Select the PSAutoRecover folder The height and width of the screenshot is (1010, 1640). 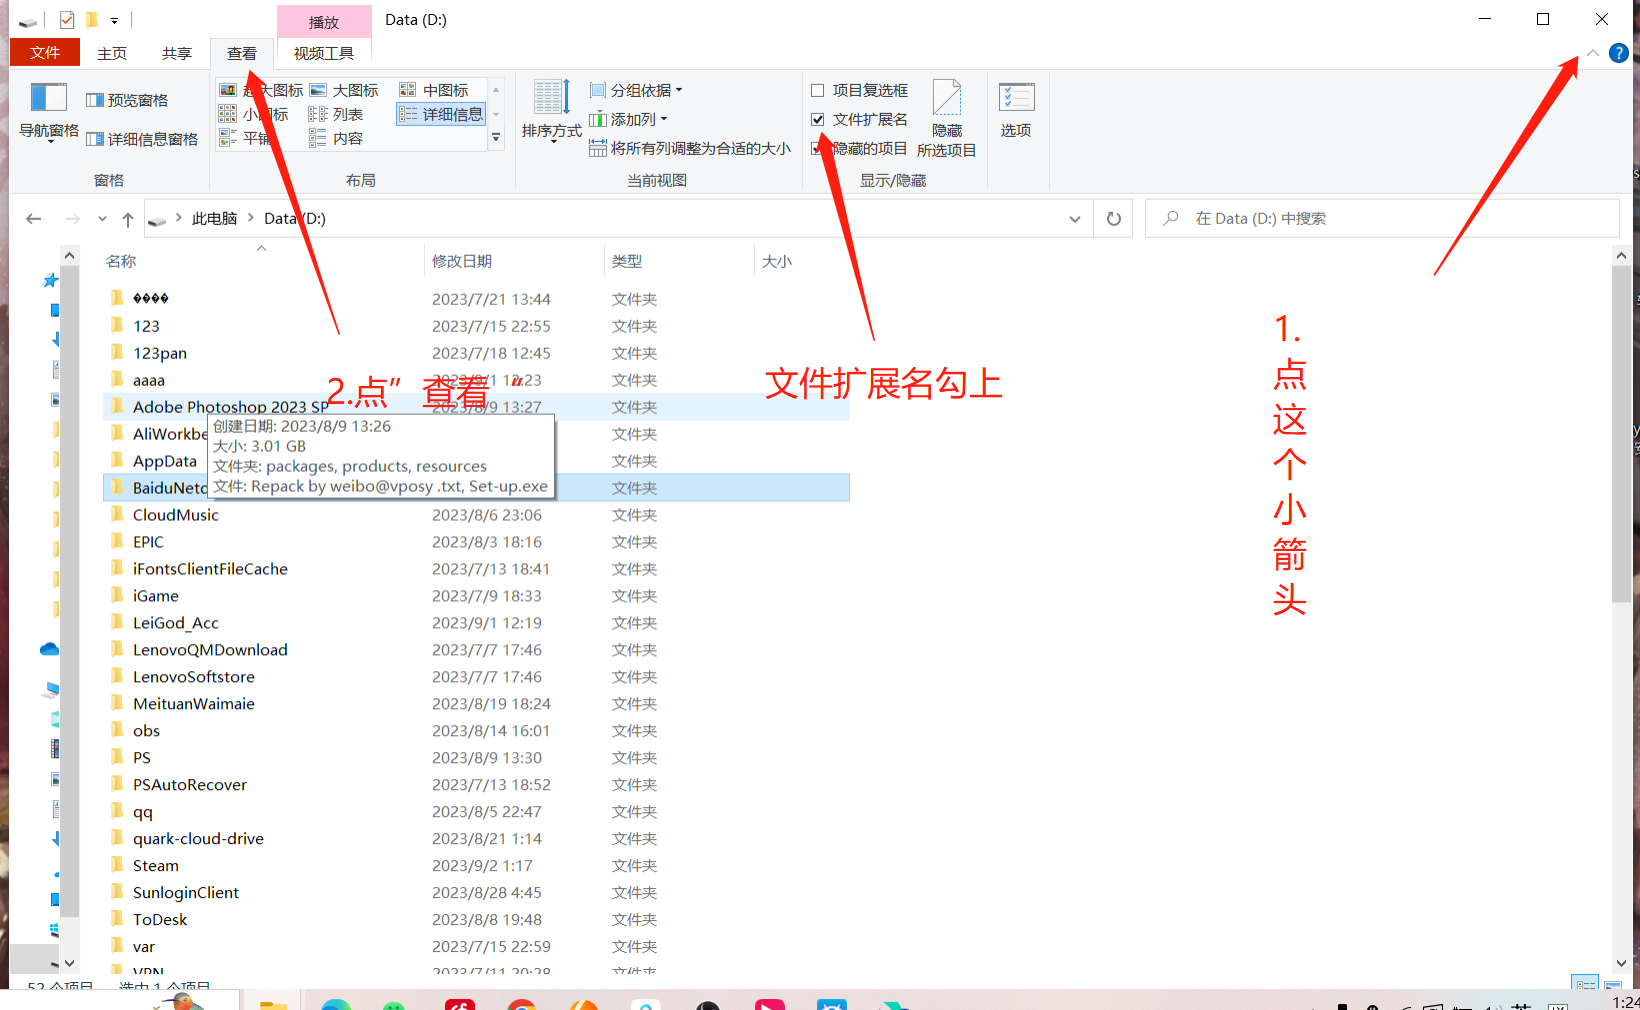189,785
